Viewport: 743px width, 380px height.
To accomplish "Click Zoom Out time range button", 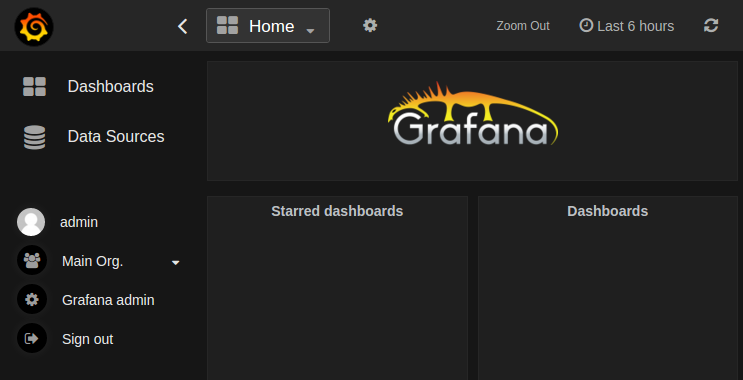I will pos(523,26).
